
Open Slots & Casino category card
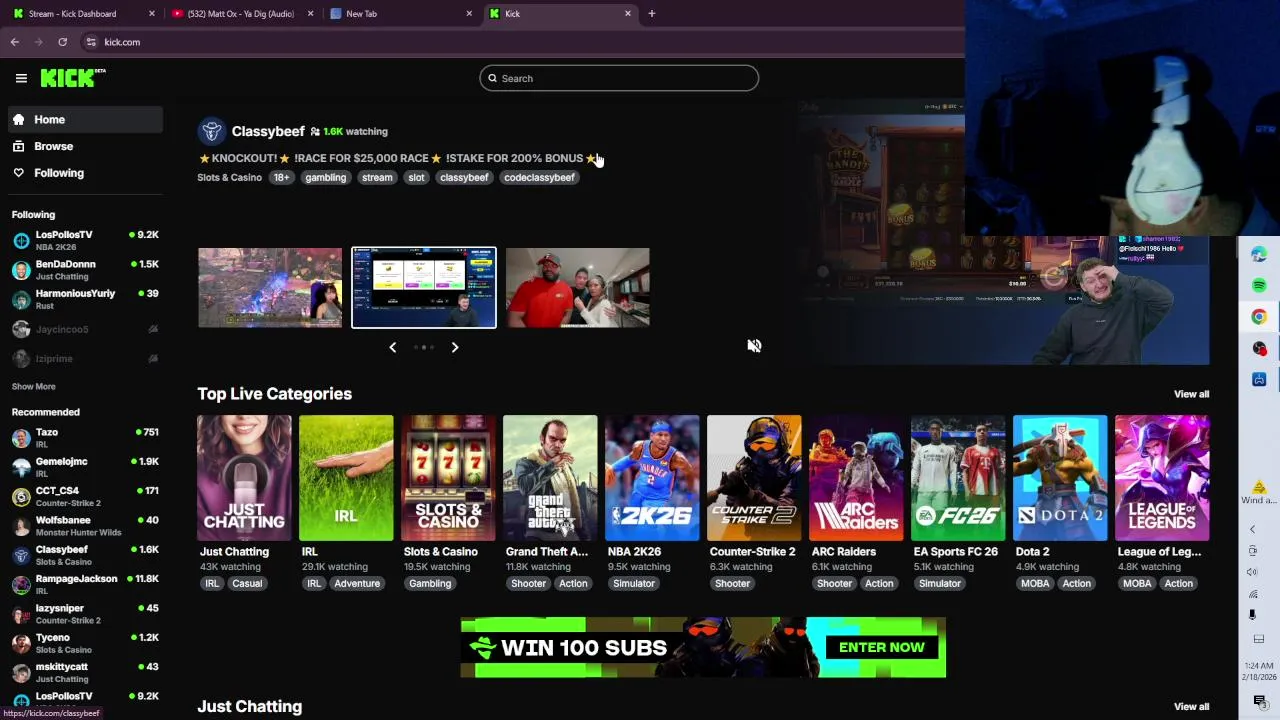pos(448,478)
